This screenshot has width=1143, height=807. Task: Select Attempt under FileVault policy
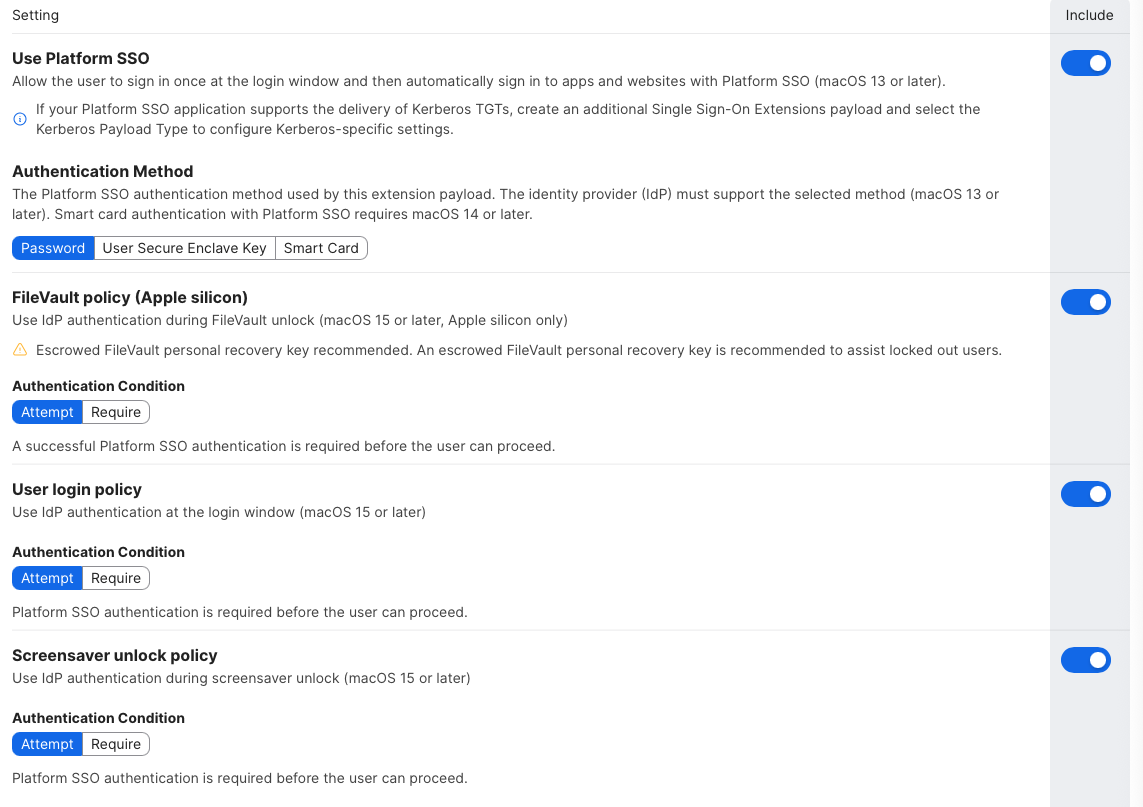click(47, 412)
